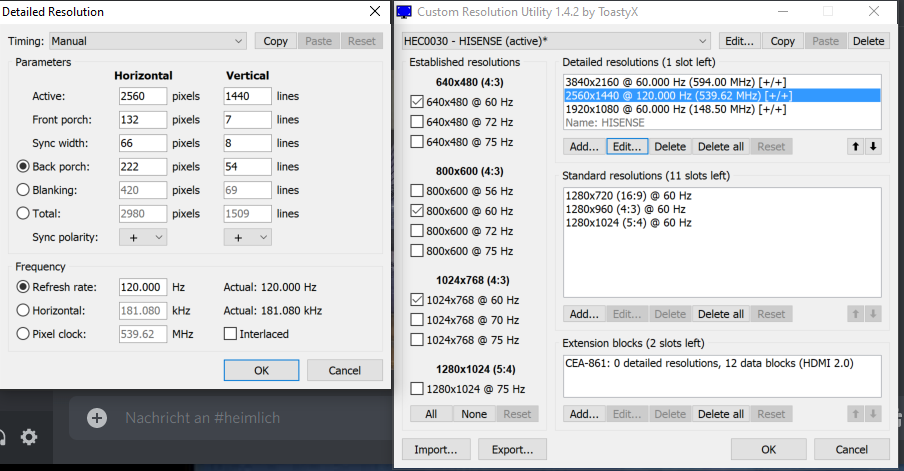The image size is (904, 471).
Task: Open the Timing dropdown
Action: tap(147, 41)
